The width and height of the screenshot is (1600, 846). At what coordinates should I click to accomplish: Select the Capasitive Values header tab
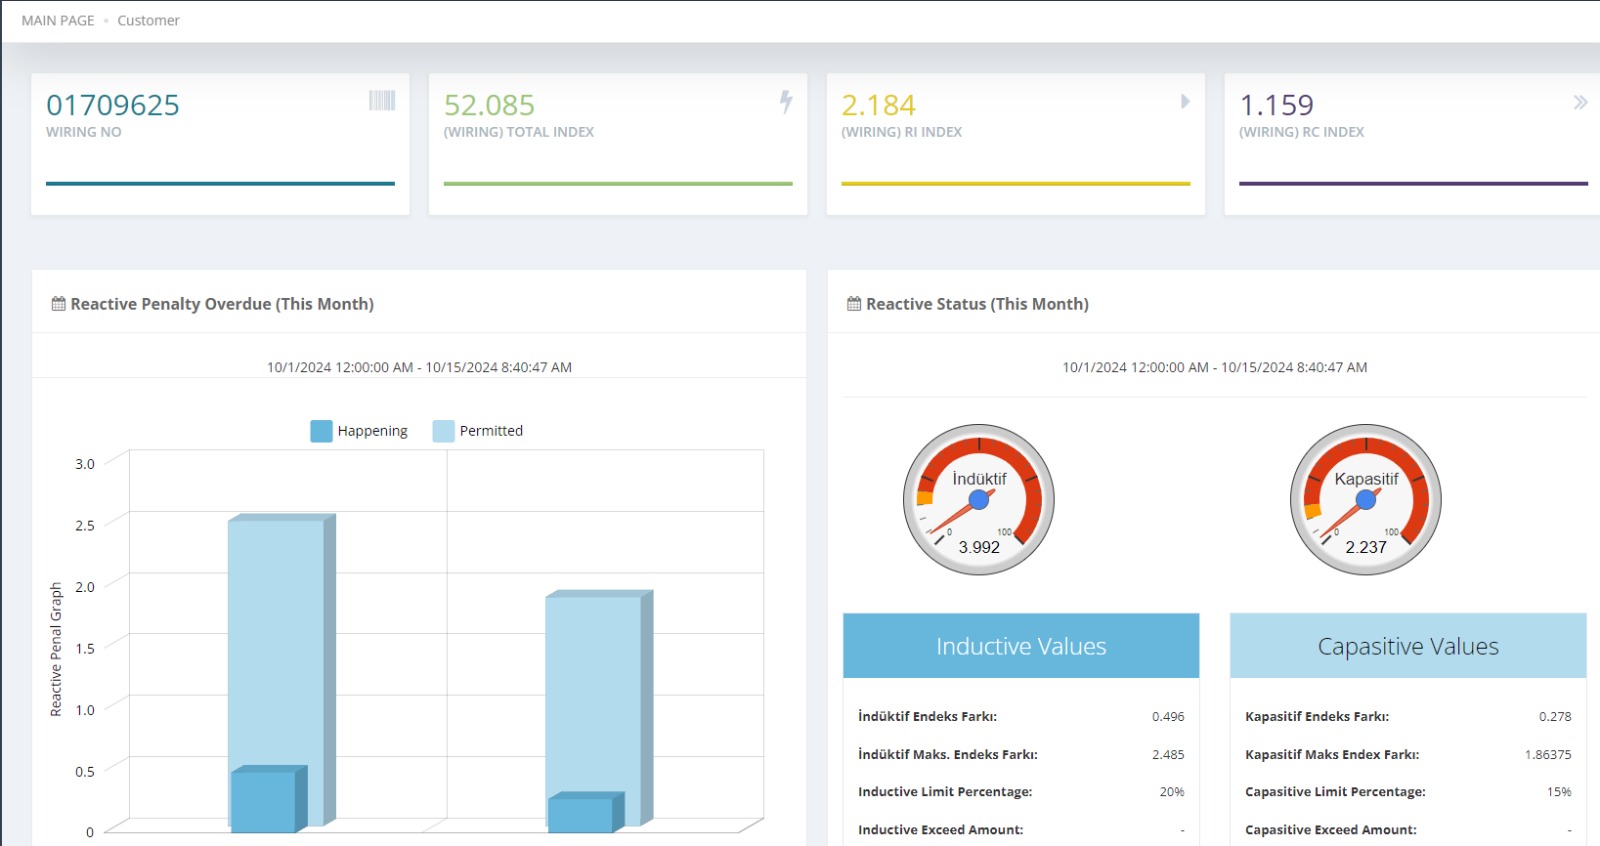point(1407,646)
